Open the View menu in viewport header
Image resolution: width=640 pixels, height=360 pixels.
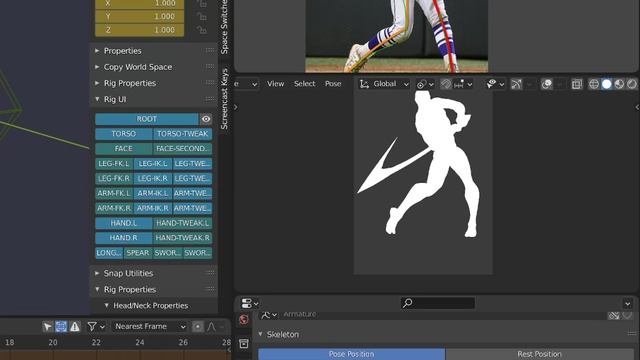pos(276,84)
